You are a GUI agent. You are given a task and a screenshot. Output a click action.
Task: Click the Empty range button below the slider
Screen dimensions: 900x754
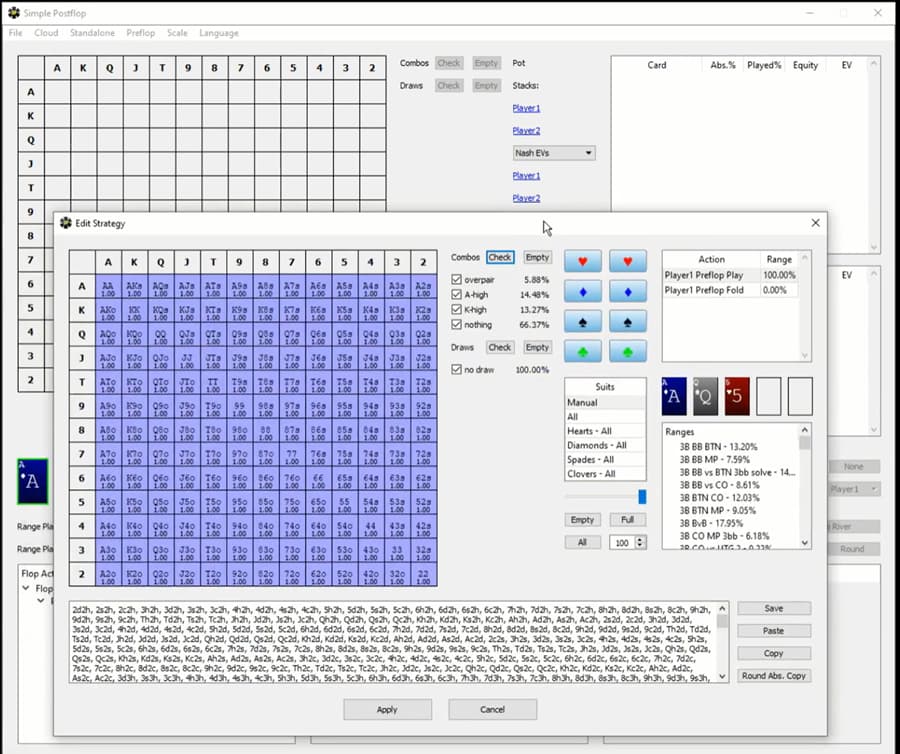(x=583, y=520)
